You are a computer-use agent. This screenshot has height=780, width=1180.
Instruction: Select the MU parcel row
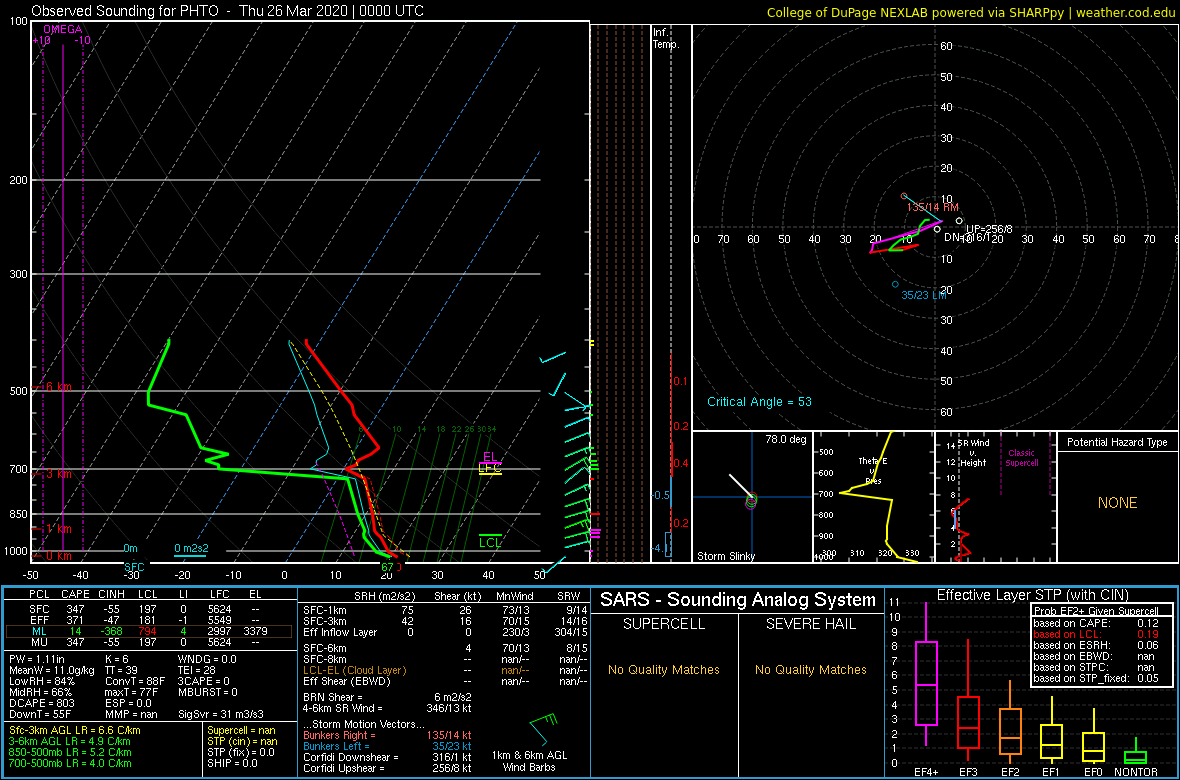click(x=150, y=642)
